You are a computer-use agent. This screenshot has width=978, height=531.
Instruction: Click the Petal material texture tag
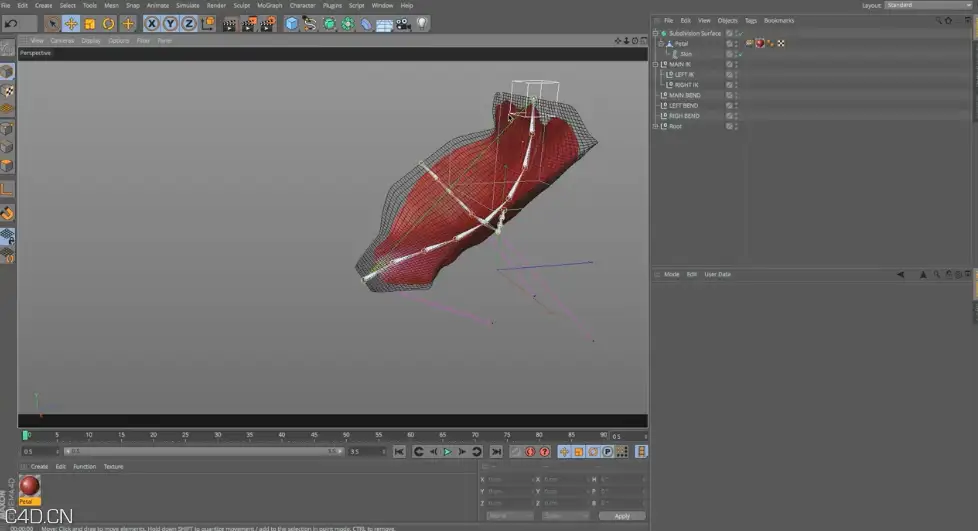(x=760, y=44)
